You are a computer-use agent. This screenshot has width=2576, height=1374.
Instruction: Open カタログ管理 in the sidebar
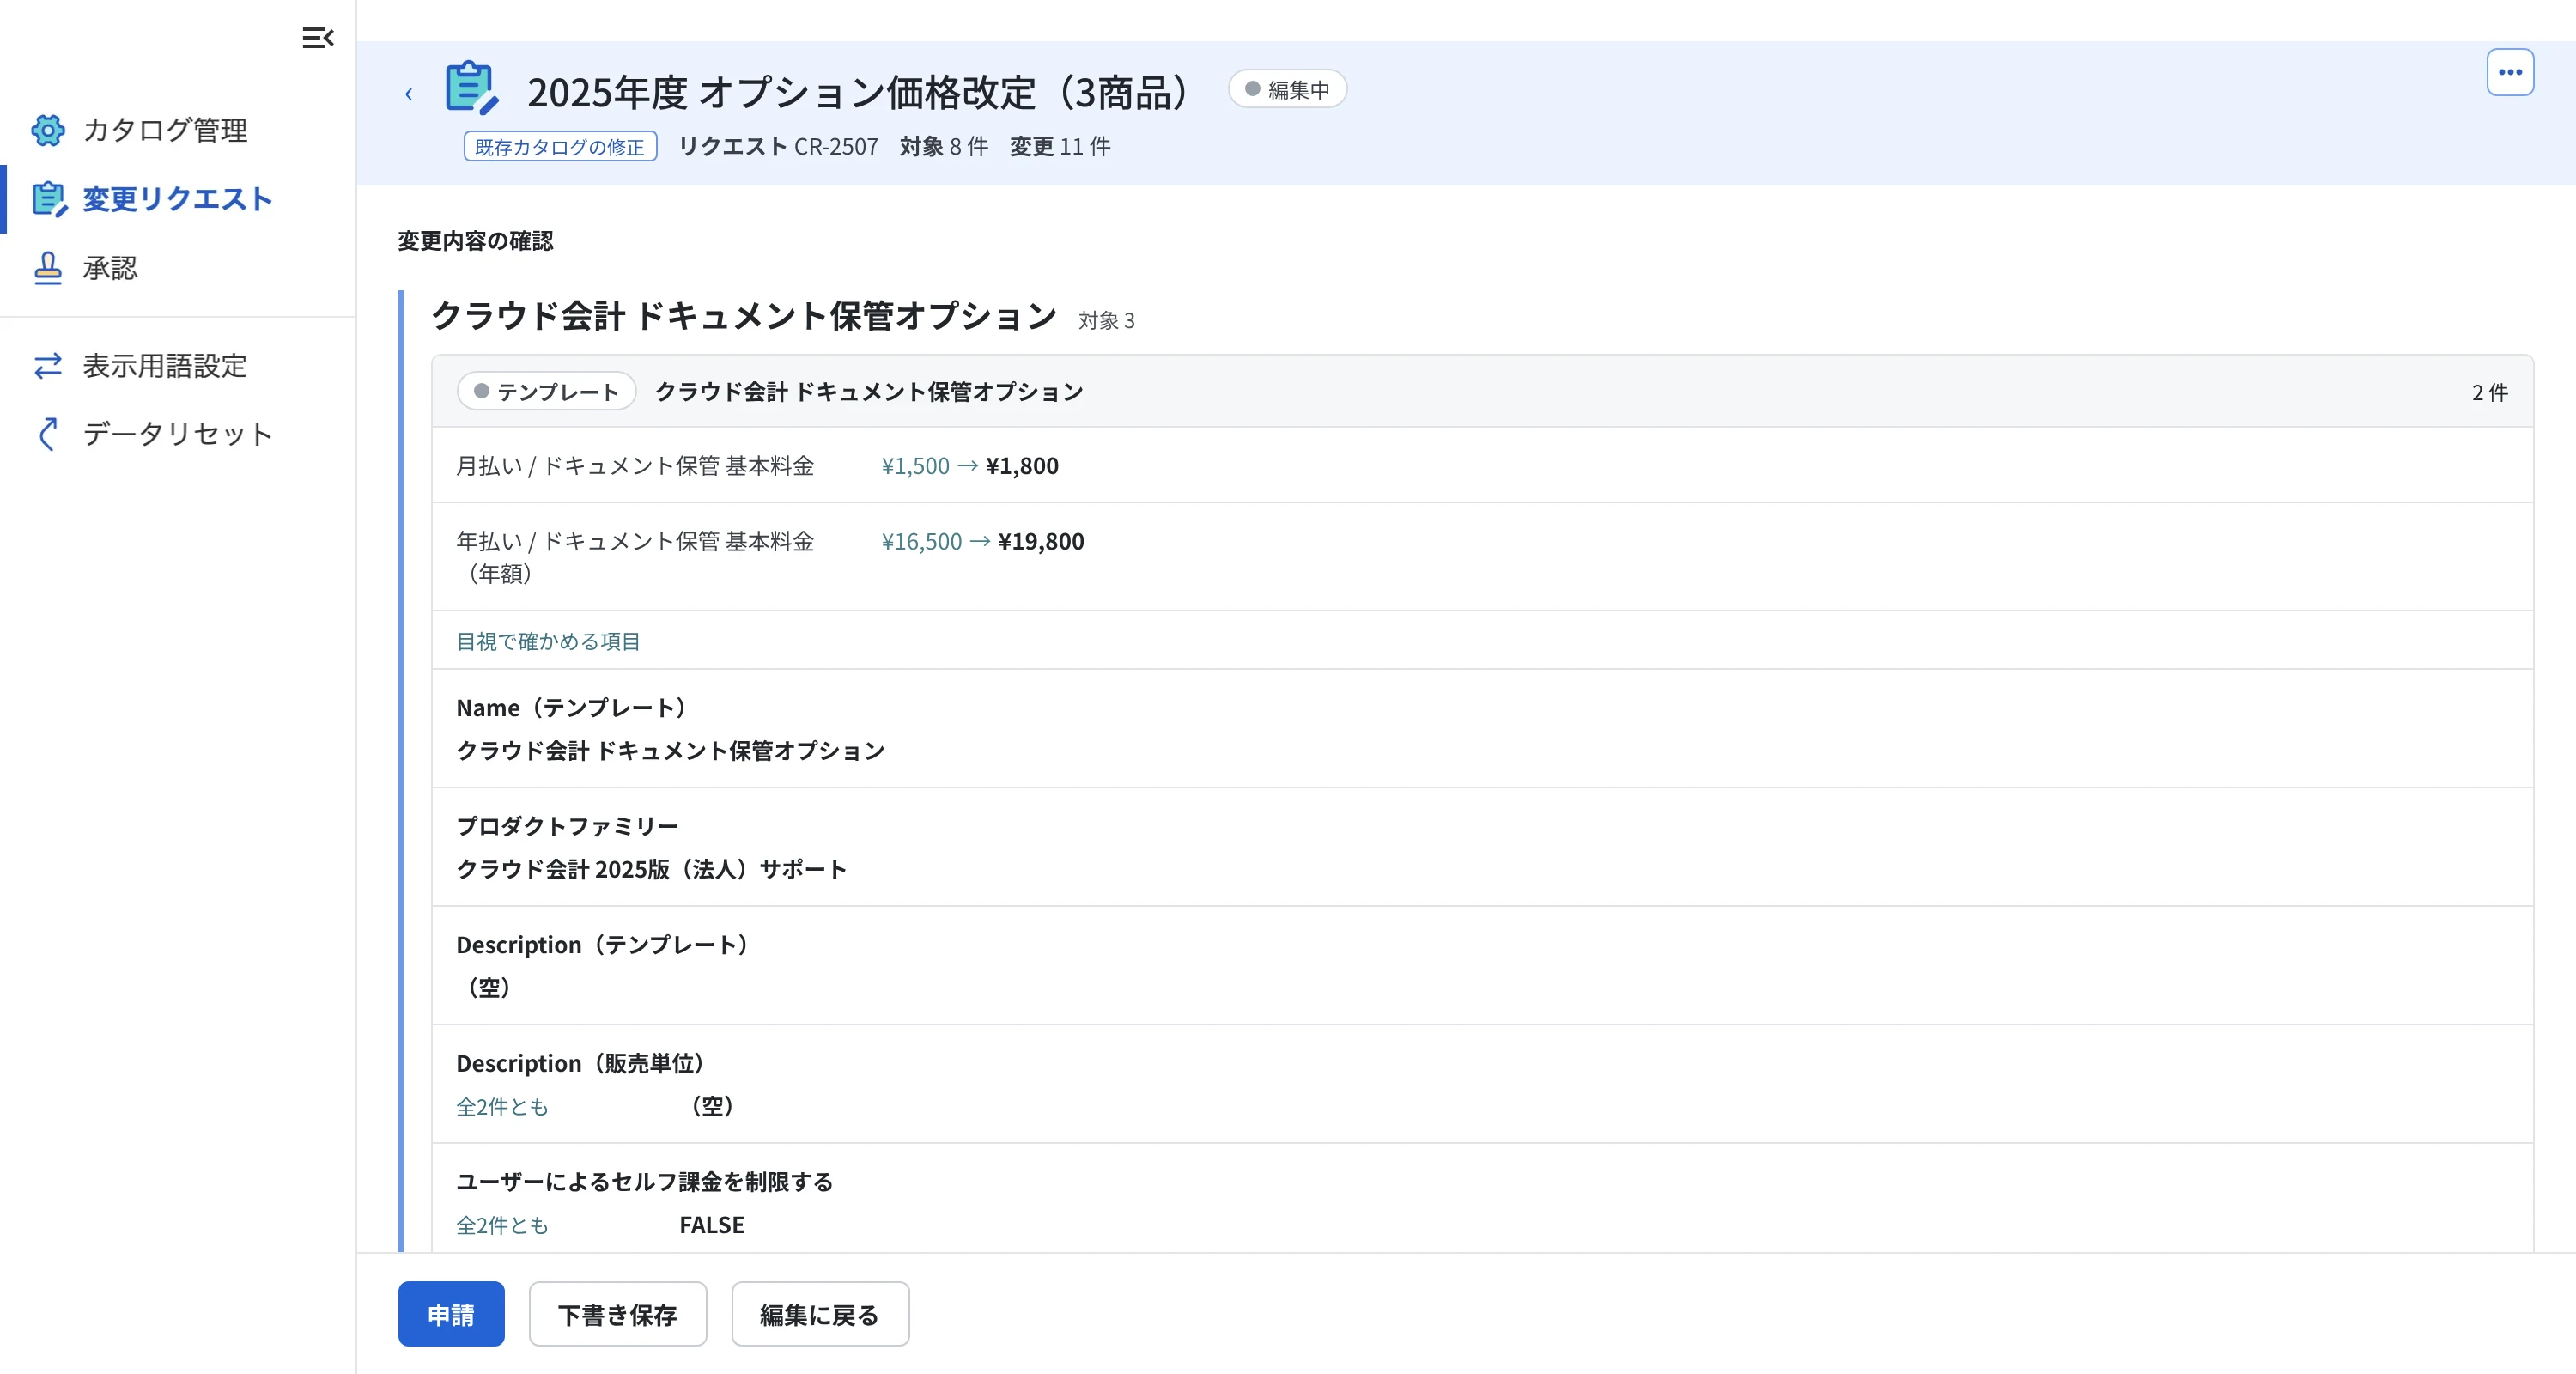click(165, 130)
